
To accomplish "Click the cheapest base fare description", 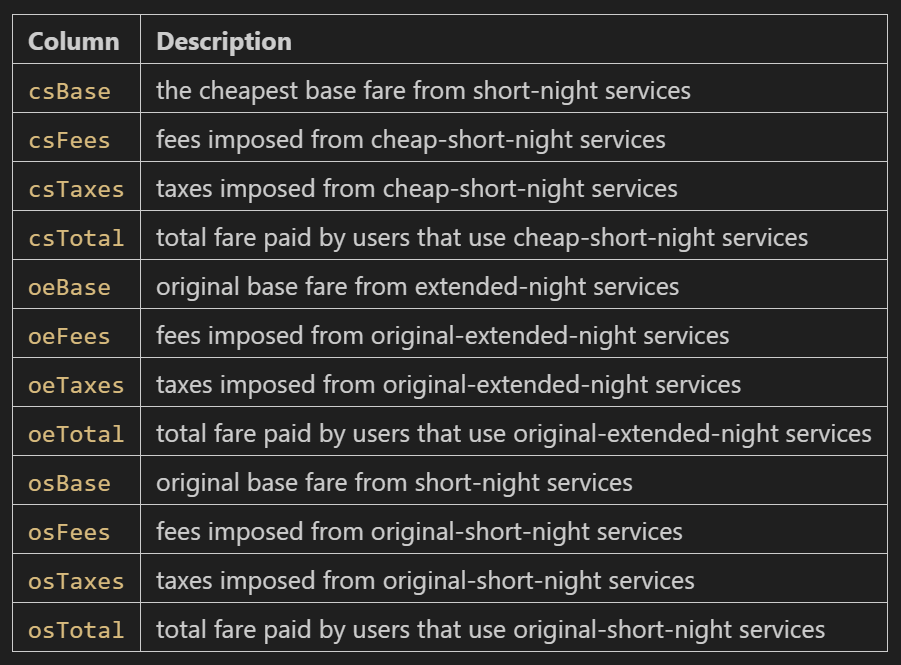I will (x=423, y=91).
